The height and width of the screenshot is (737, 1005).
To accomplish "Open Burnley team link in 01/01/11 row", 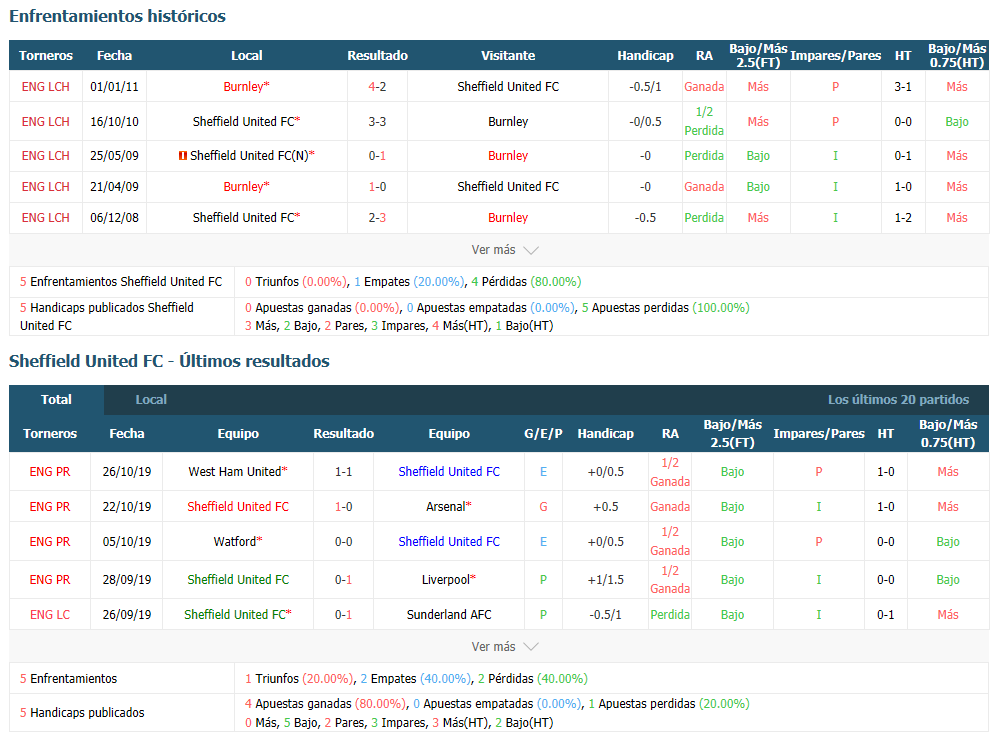I will 246,87.
